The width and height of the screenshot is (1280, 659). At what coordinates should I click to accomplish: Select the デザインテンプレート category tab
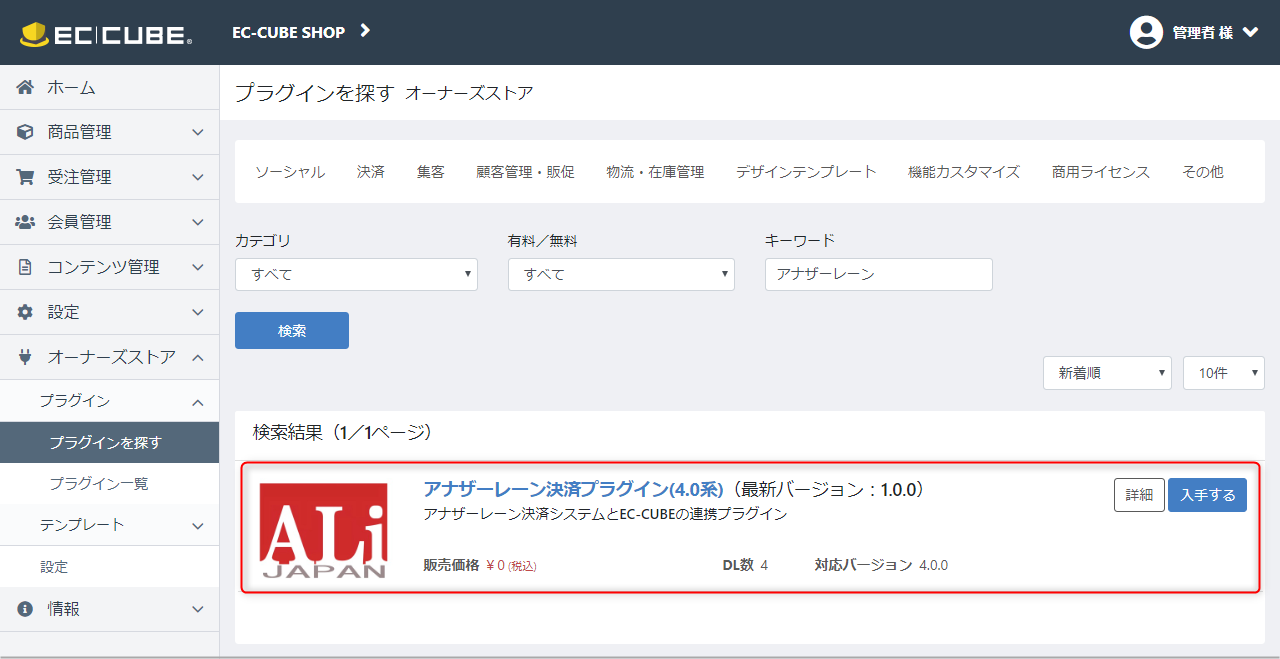pyautogui.click(x=806, y=172)
